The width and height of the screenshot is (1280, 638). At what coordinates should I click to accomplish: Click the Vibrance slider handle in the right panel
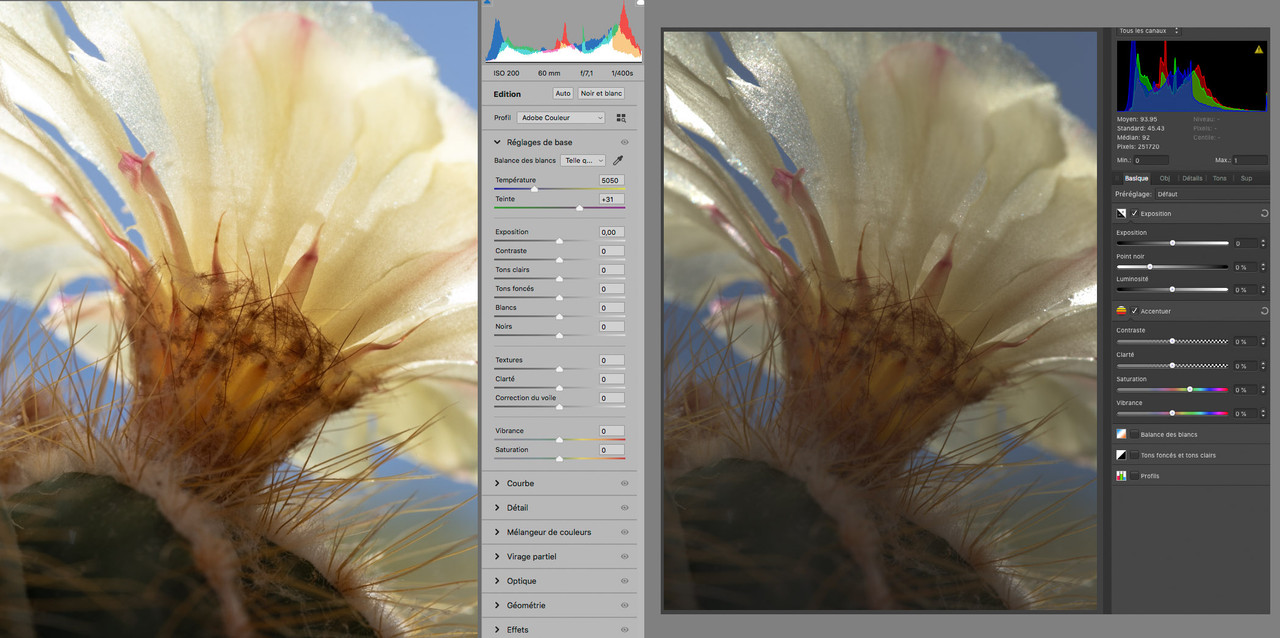(x=1172, y=412)
